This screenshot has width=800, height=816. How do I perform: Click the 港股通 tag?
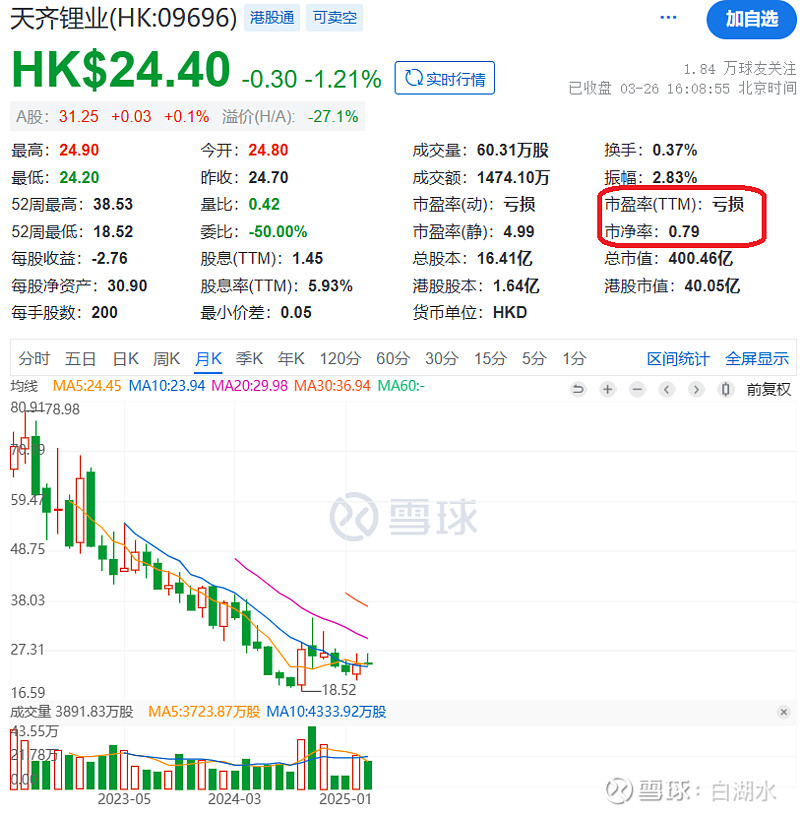[x=272, y=18]
